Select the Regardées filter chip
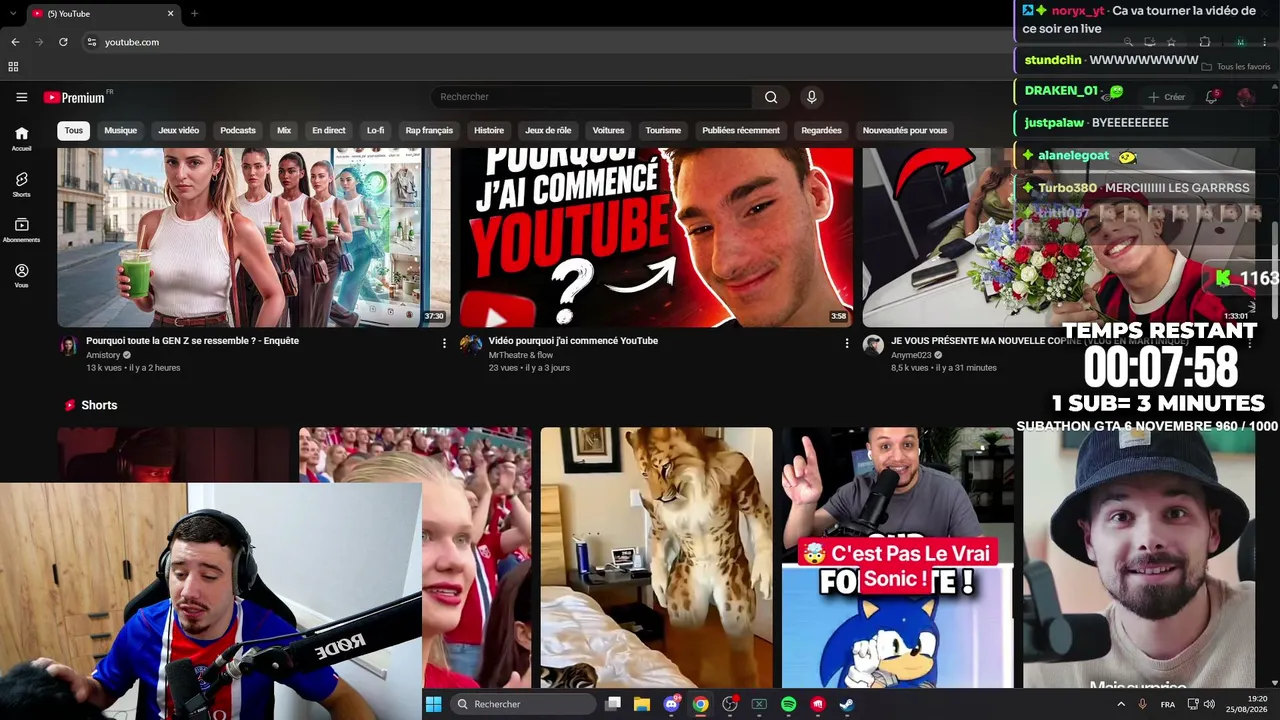The height and width of the screenshot is (720, 1280). coord(821,130)
